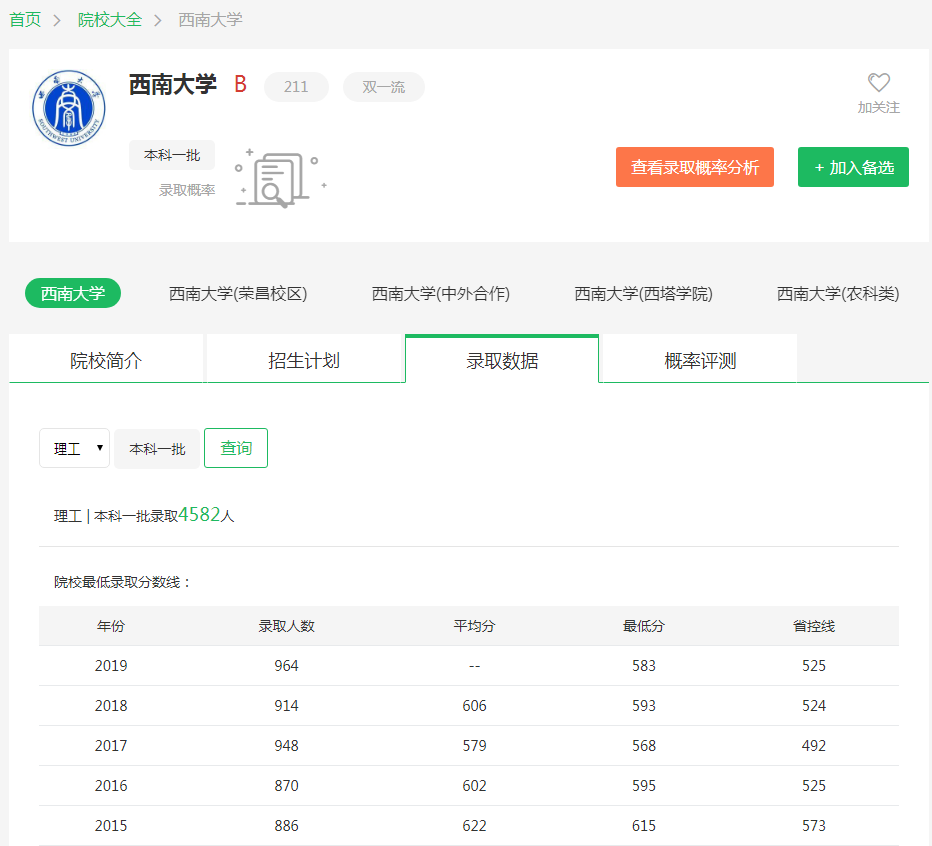Screen dimensions: 932x846
Task: Select the 西南大学 campus pill
Action: (73, 293)
